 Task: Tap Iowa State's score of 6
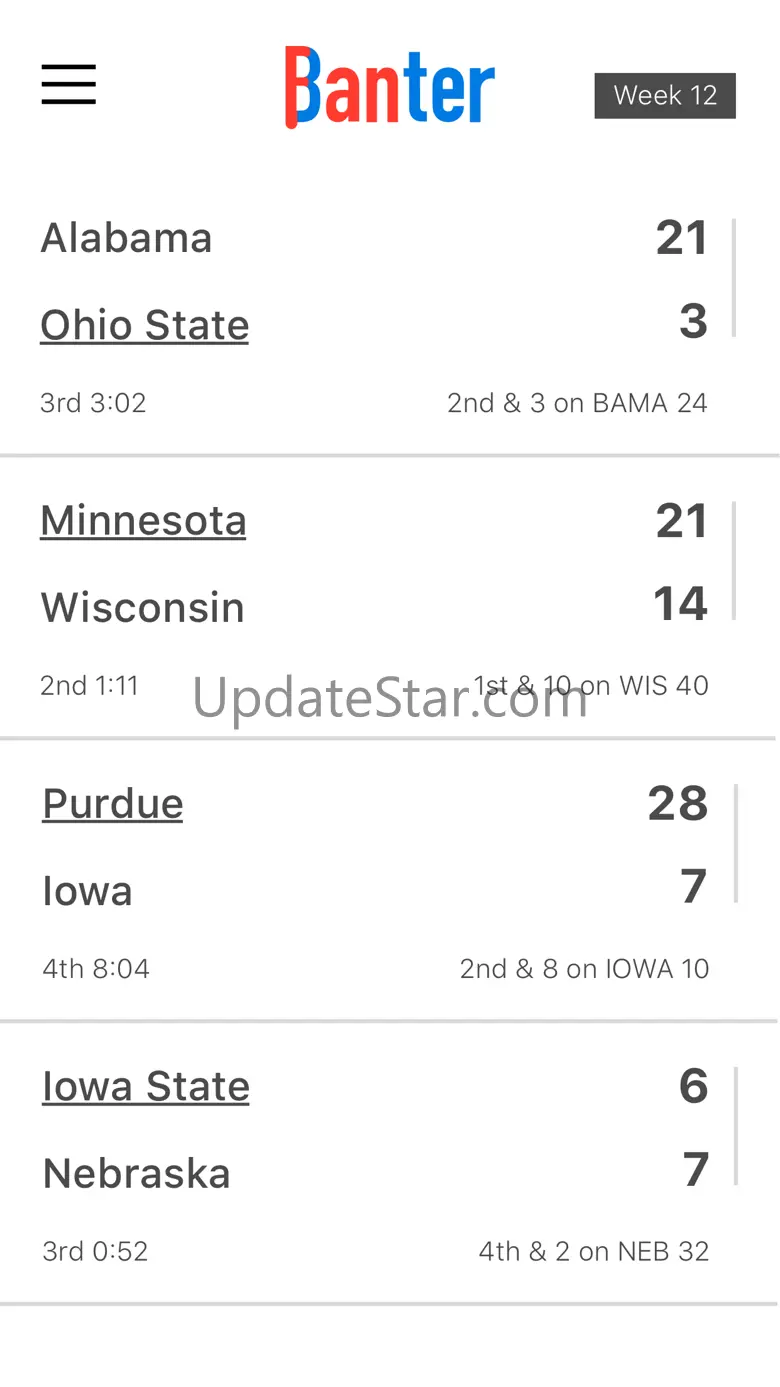click(694, 1087)
